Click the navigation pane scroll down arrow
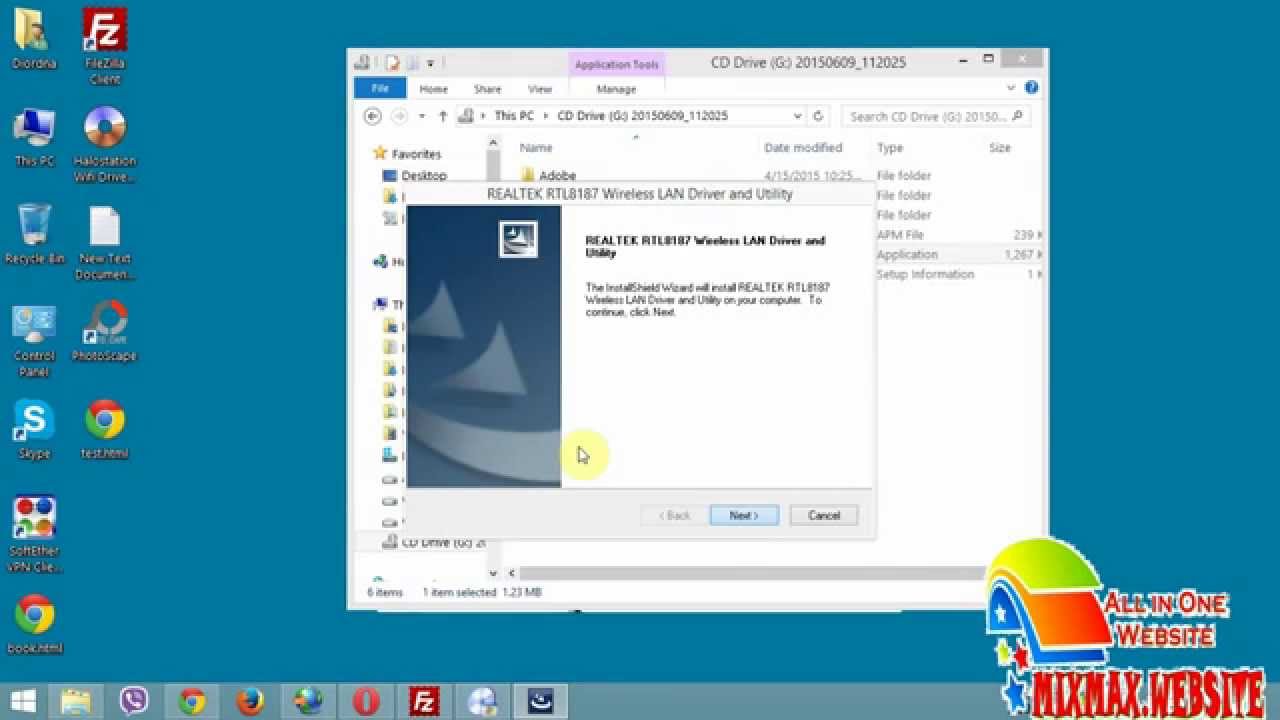 pyautogui.click(x=493, y=574)
